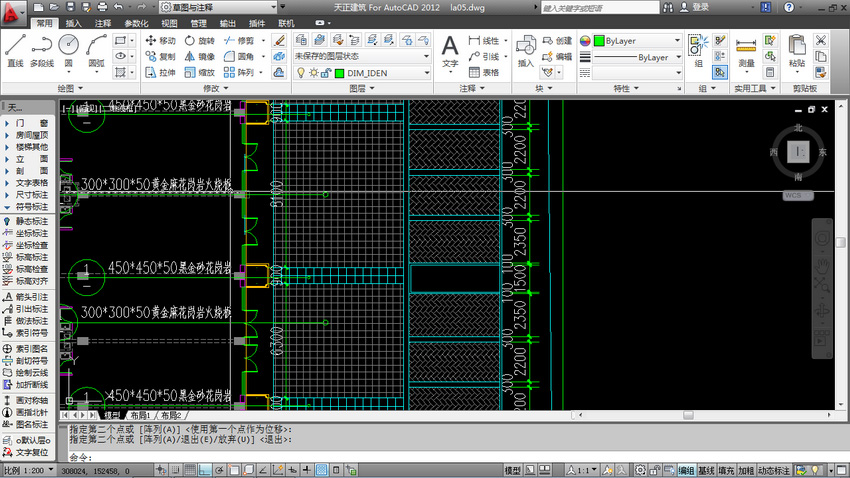Image resolution: width=850 pixels, height=478 pixels.
Task: Click the Create block (创建) button
Action: 557,41
